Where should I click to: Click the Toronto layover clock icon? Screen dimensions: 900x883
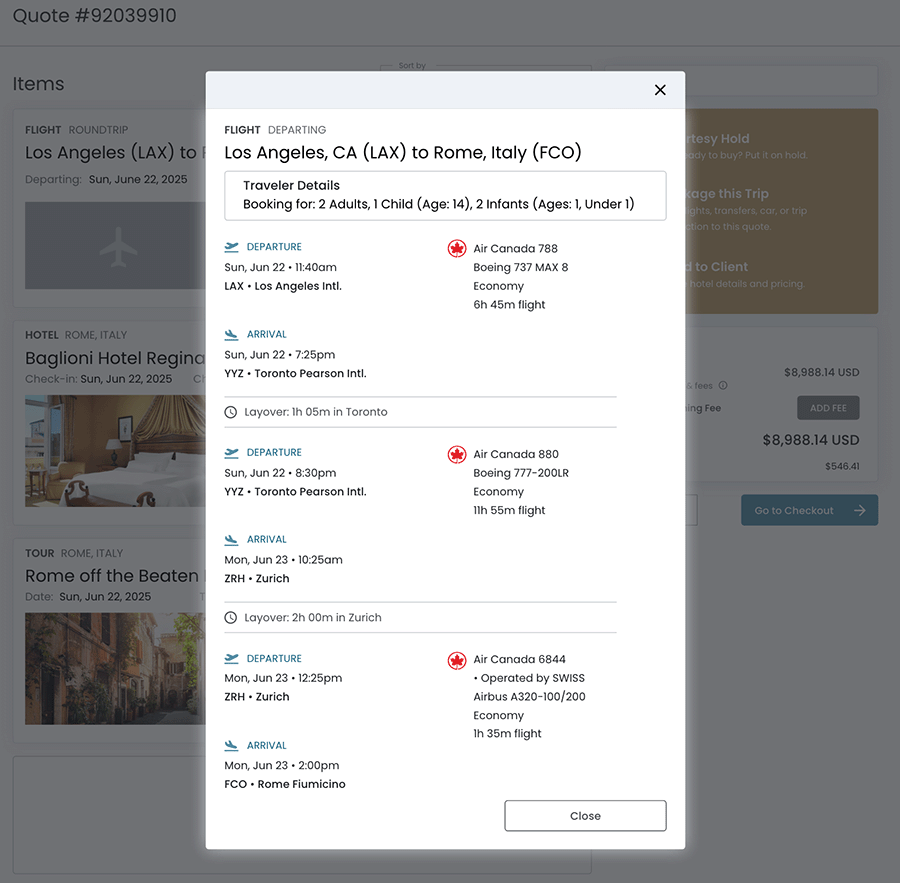(231, 412)
